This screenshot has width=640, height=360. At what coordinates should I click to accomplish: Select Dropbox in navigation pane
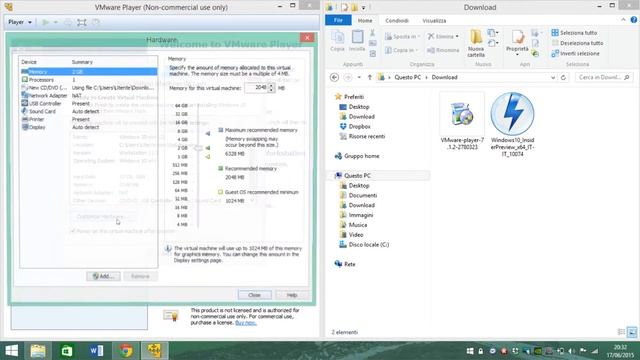(355, 127)
